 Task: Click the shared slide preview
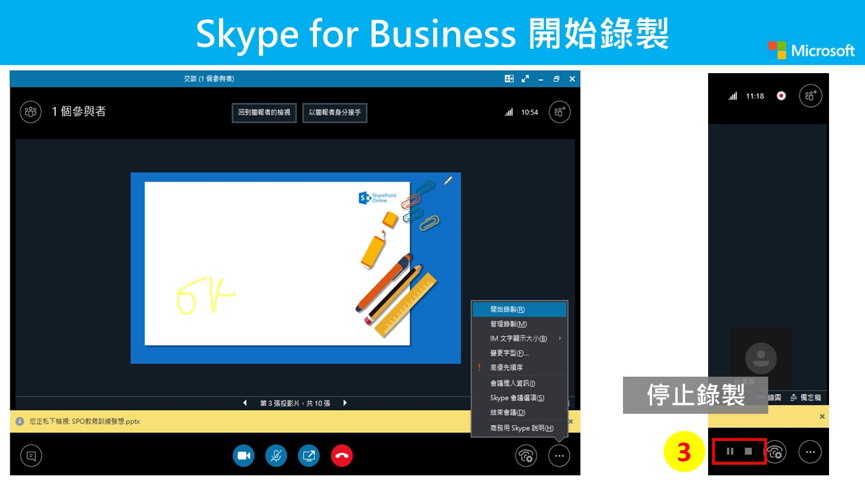pos(296,268)
